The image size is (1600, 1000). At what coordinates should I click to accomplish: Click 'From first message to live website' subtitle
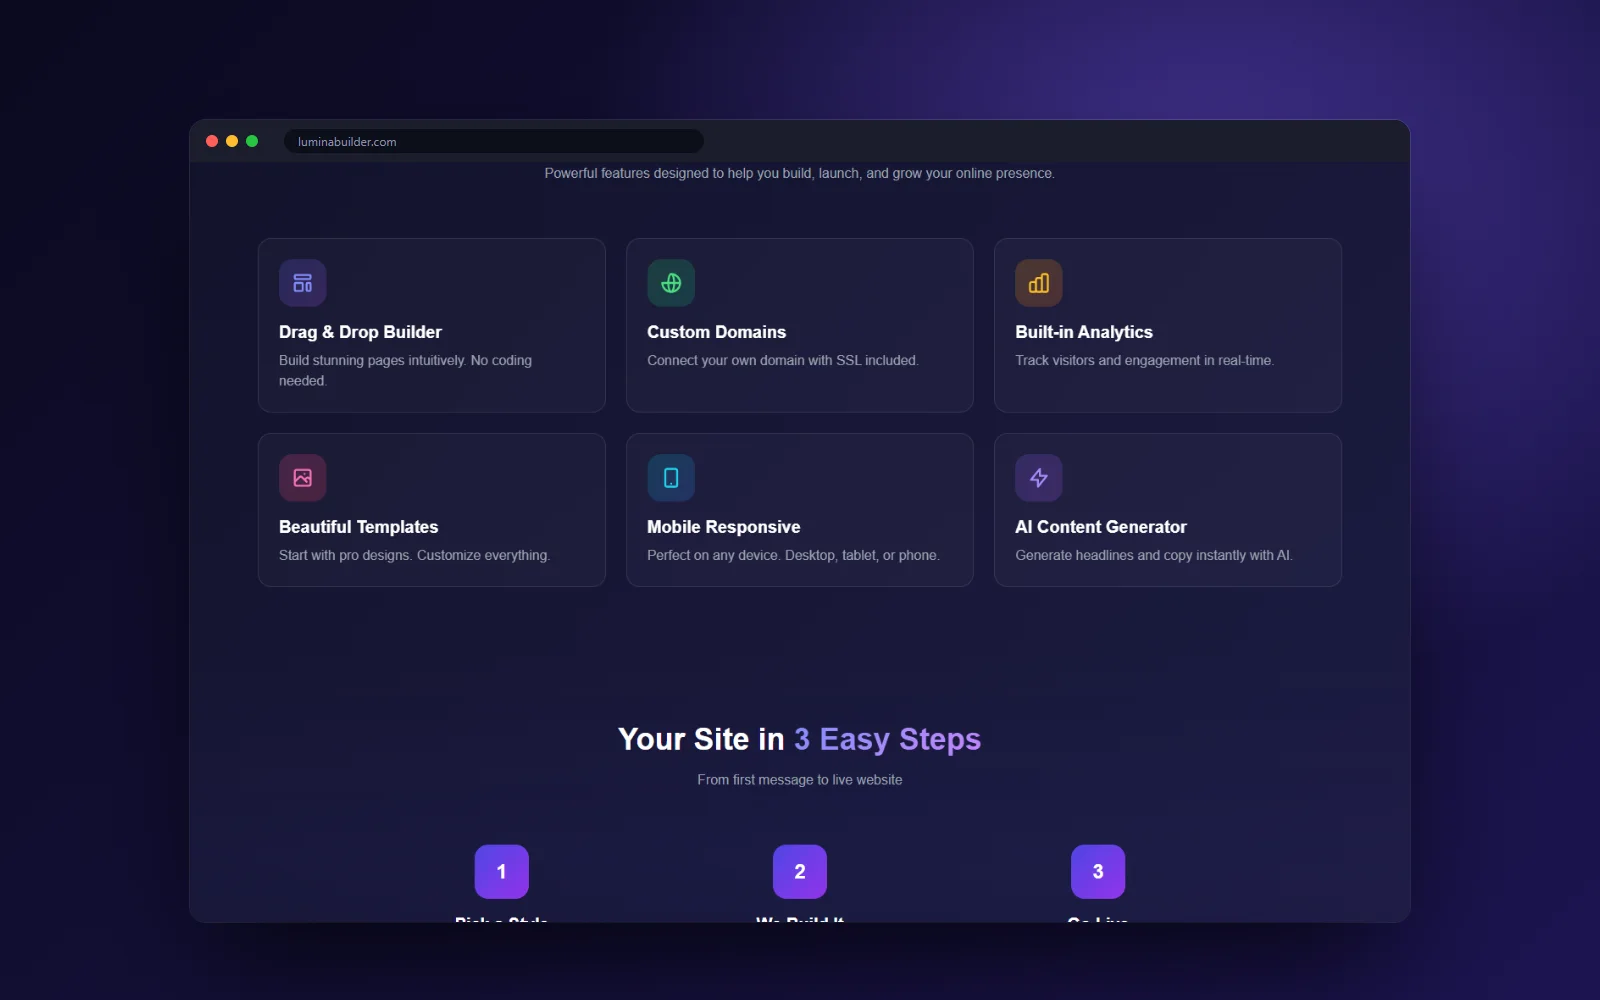(x=800, y=780)
